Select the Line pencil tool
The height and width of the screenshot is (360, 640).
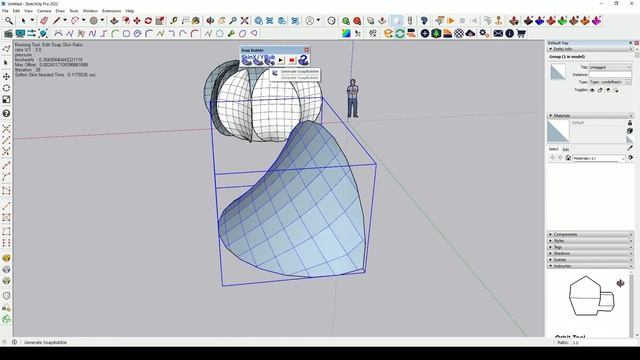coord(56,21)
